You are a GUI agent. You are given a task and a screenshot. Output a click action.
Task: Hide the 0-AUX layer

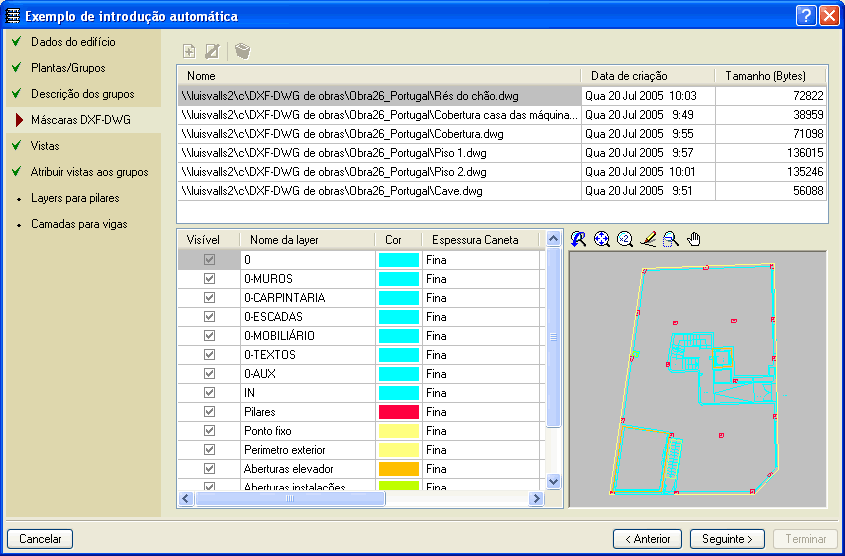tap(209, 373)
